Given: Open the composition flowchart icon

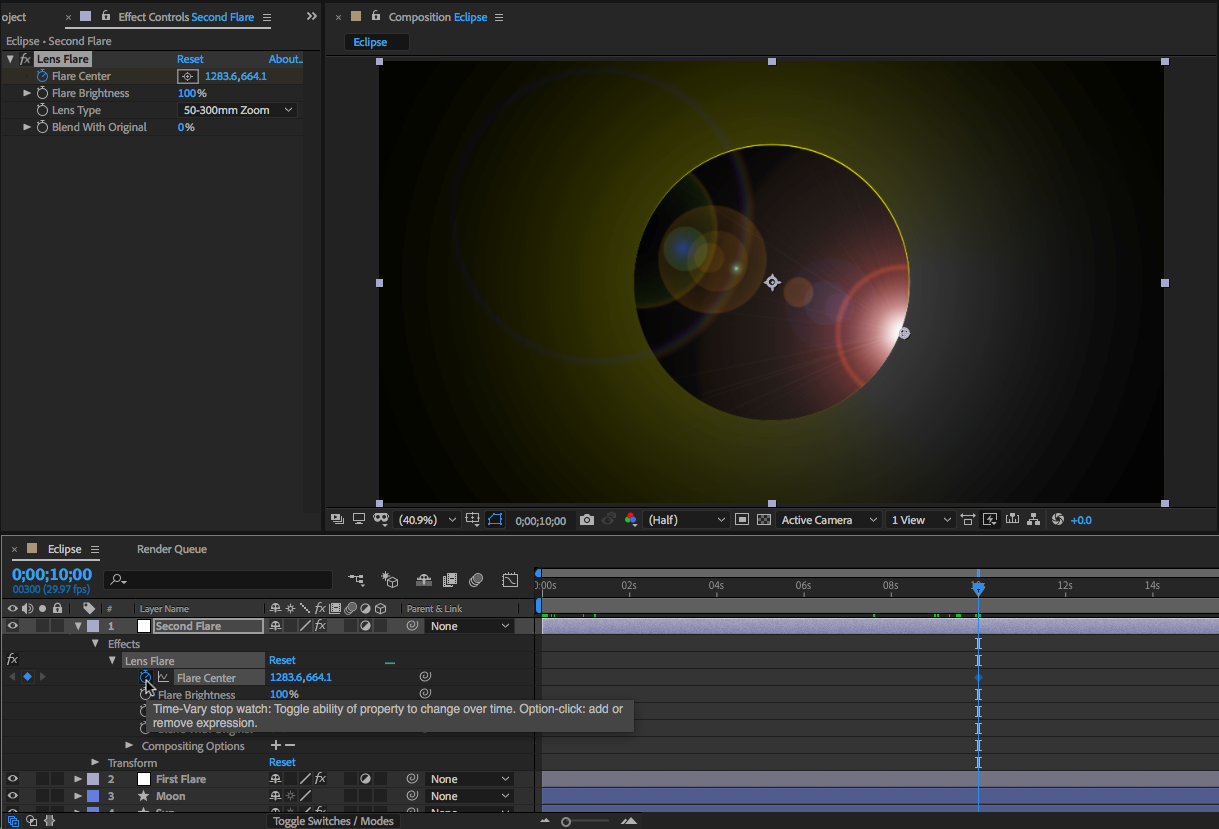Looking at the screenshot, I should (x=1033, y=520).
